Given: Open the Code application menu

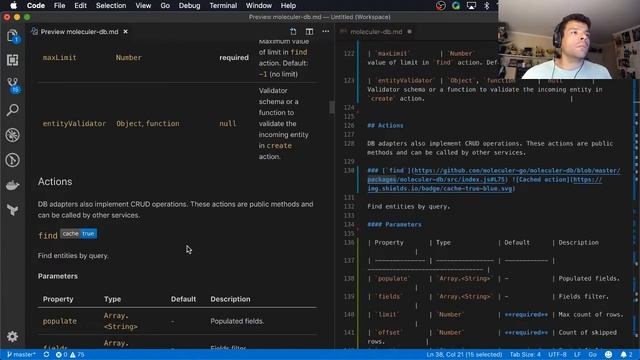Looking at the screenshot, I should 36,6.
